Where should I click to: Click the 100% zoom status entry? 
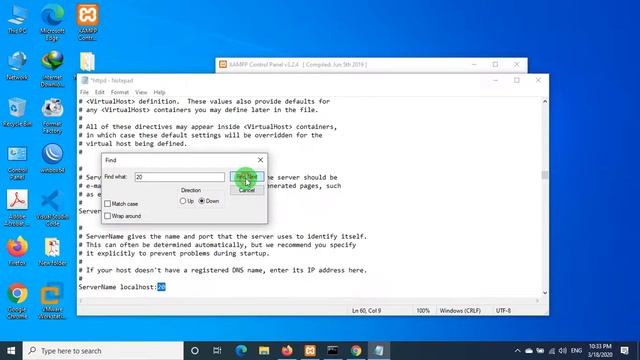point(423,311)
